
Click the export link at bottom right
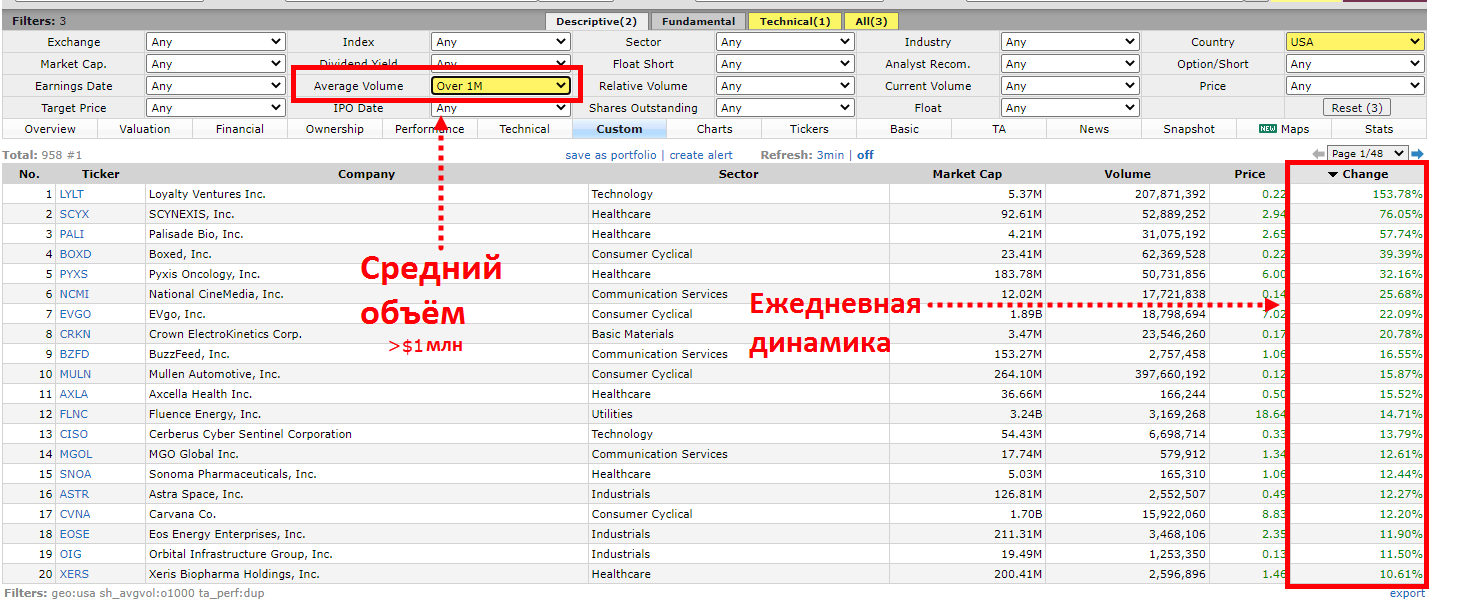[1407, 592]
